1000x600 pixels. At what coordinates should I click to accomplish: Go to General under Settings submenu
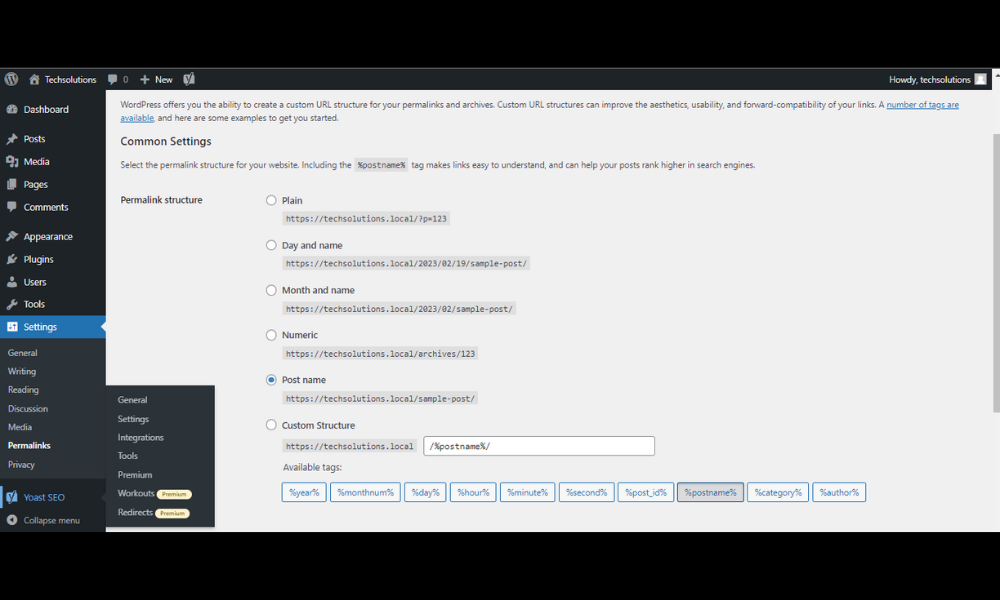22,353
